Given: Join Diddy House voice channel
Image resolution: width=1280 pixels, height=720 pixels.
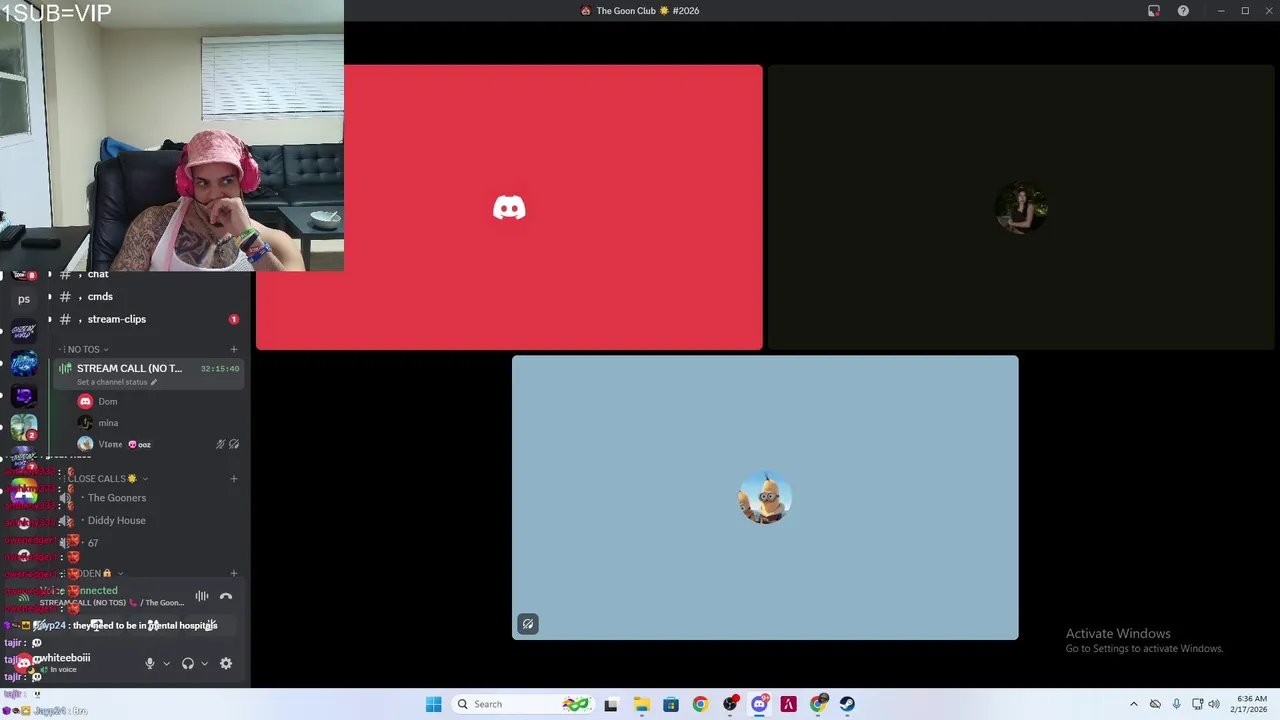Looking at the screenshot, I should click(x=148, y=520).
